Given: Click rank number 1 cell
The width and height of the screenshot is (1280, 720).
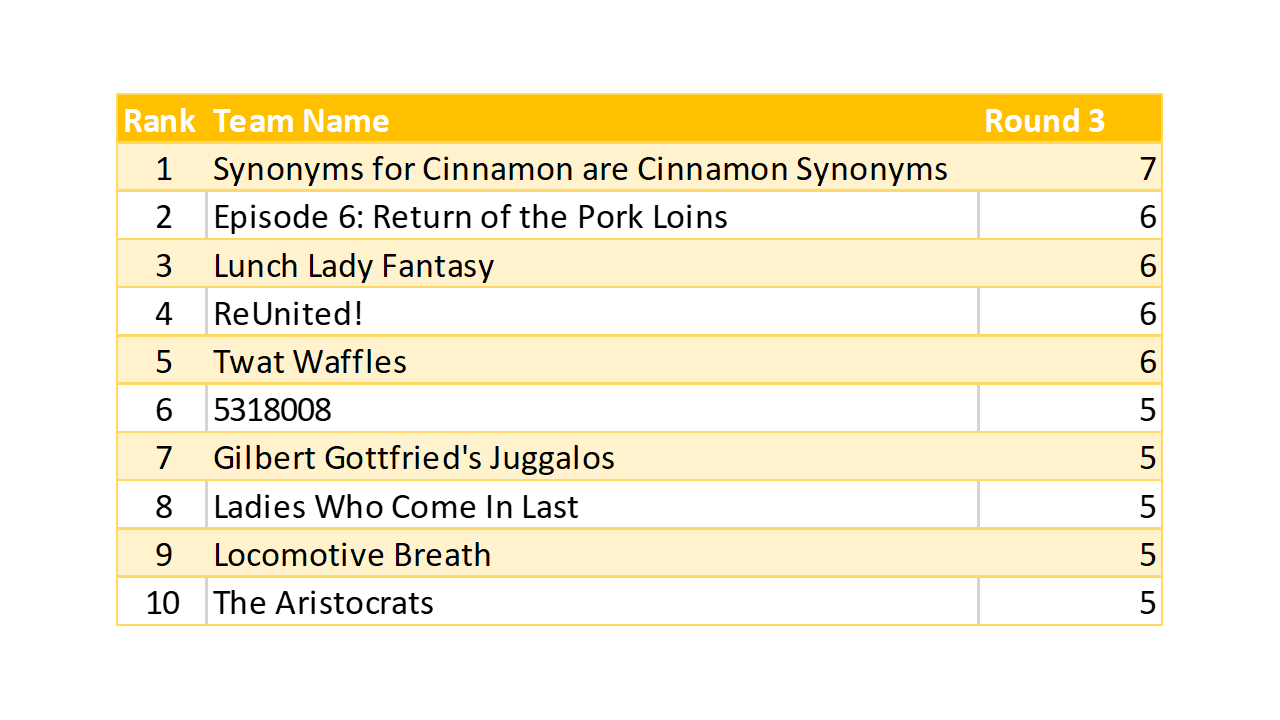Looking at the screenshot, I should (x=164, y=169).
